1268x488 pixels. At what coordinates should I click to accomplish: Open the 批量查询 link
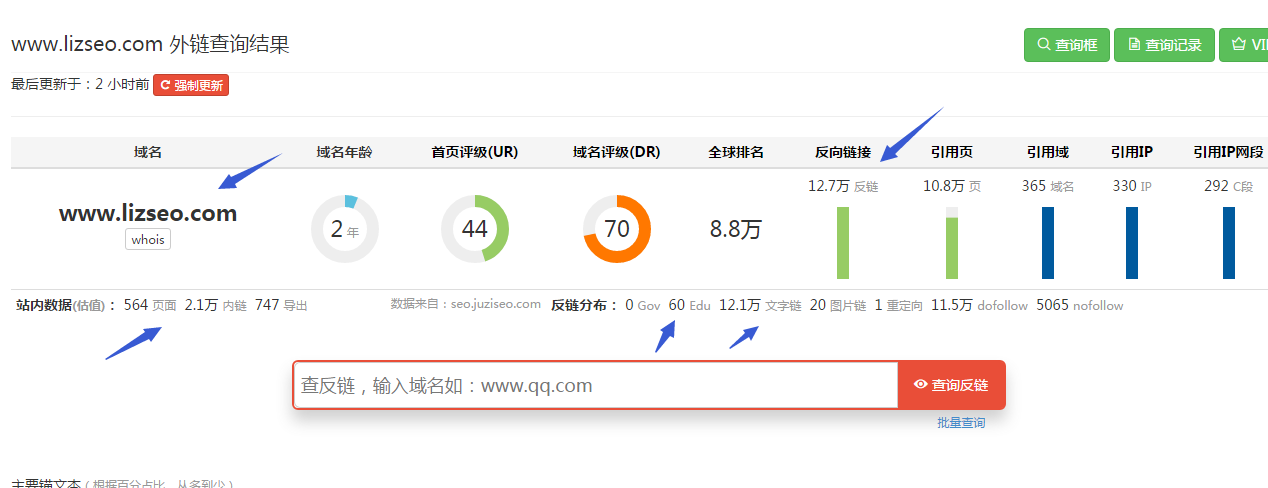[x=961, y=423]
